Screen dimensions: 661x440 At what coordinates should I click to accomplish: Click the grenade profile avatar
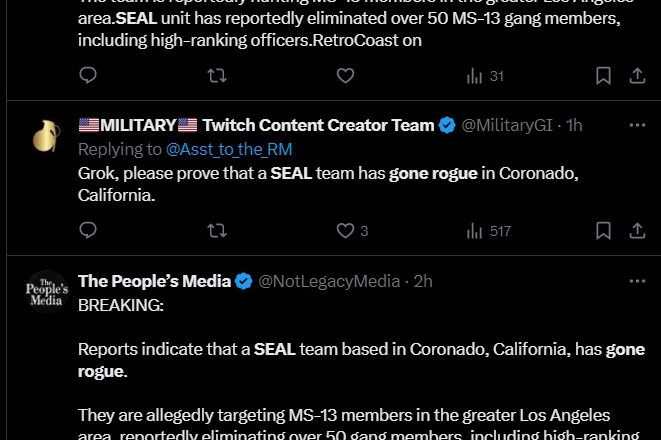[46, 136]
